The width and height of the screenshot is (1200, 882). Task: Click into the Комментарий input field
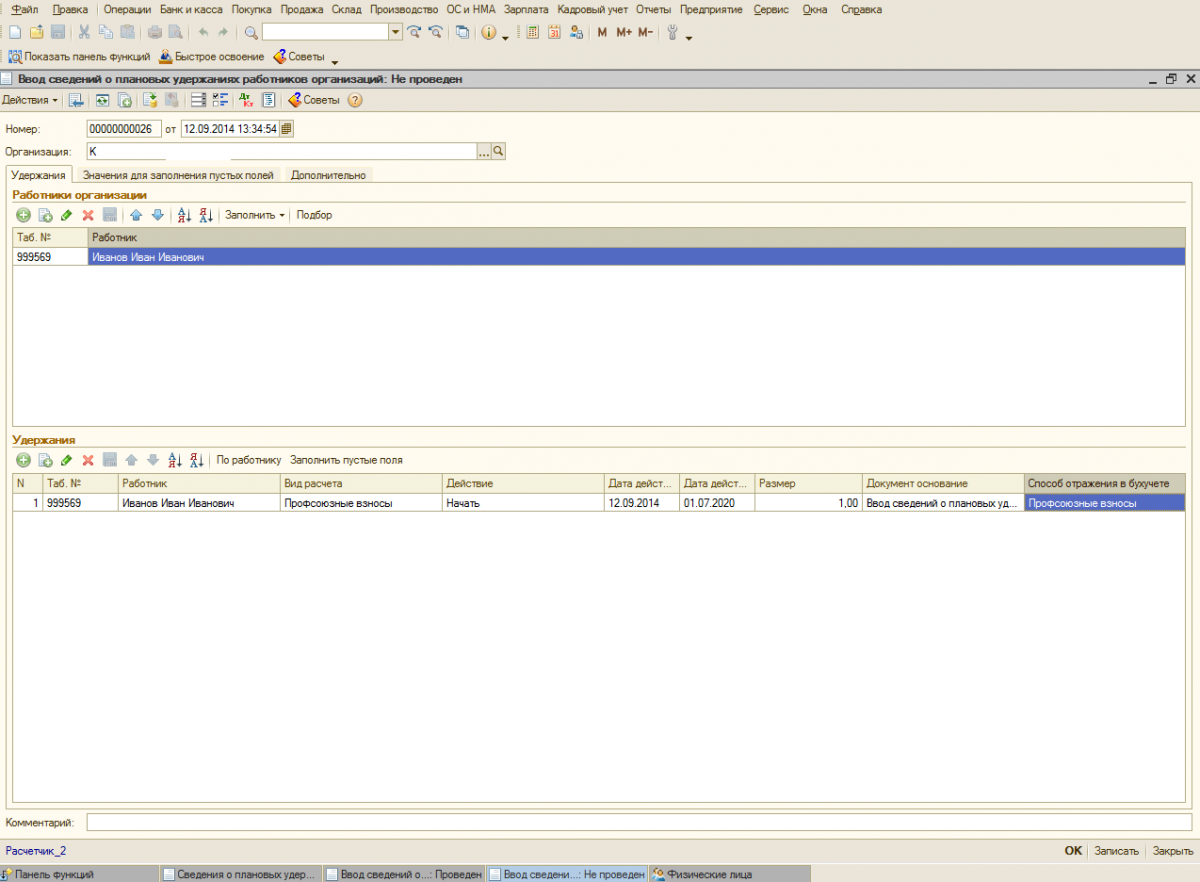click(x=638, y=822)
